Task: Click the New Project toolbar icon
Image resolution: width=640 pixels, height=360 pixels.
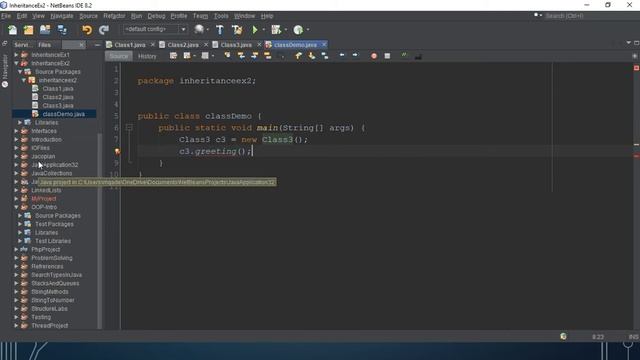Action: [28, 30]
